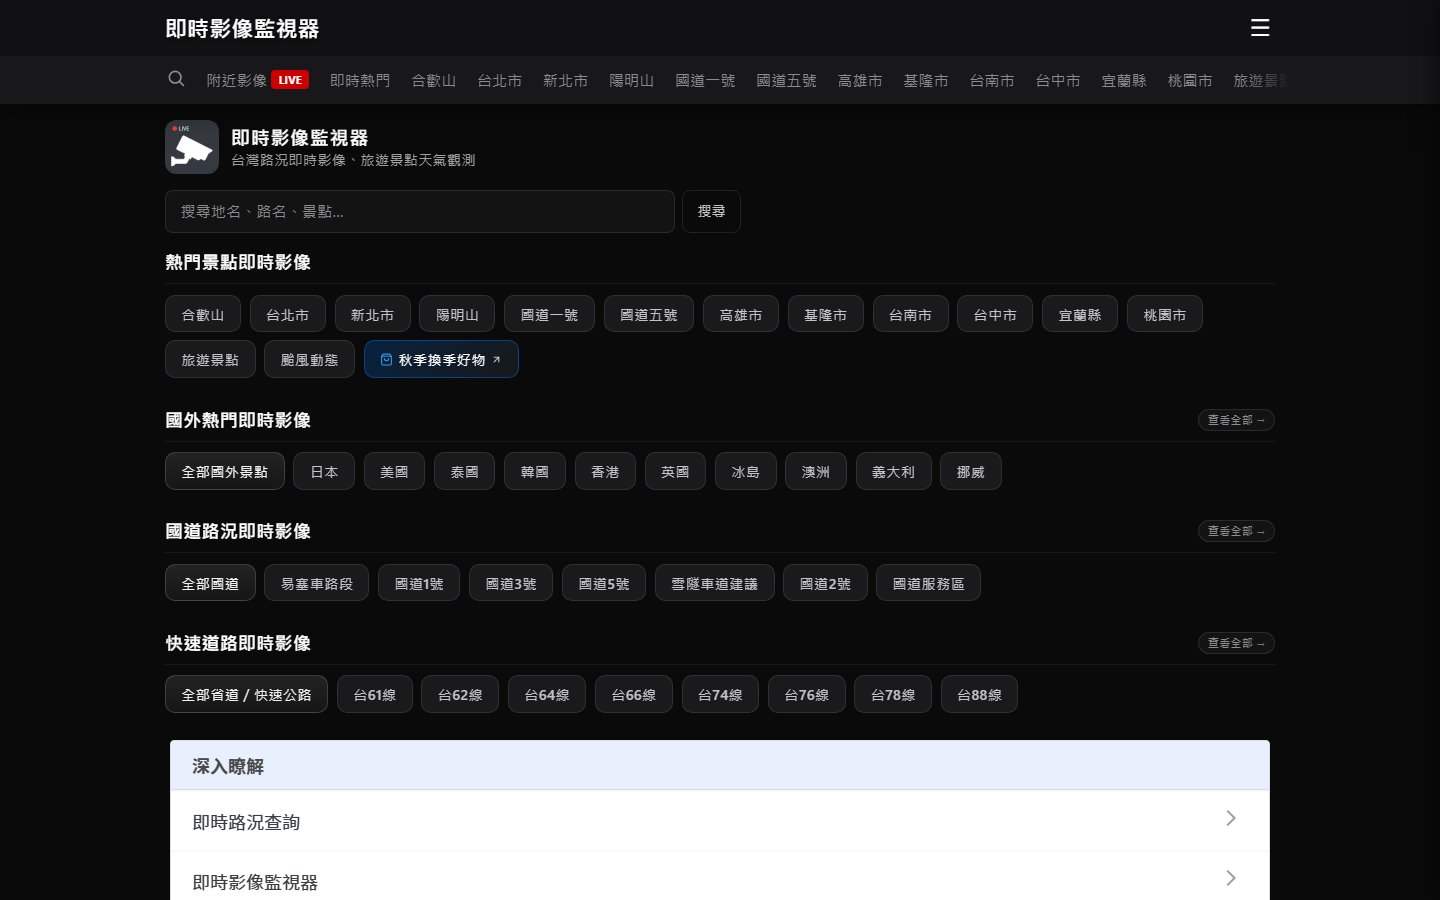Select the 香港 chip
The image size is (1440, 900).
click(605, 471)
